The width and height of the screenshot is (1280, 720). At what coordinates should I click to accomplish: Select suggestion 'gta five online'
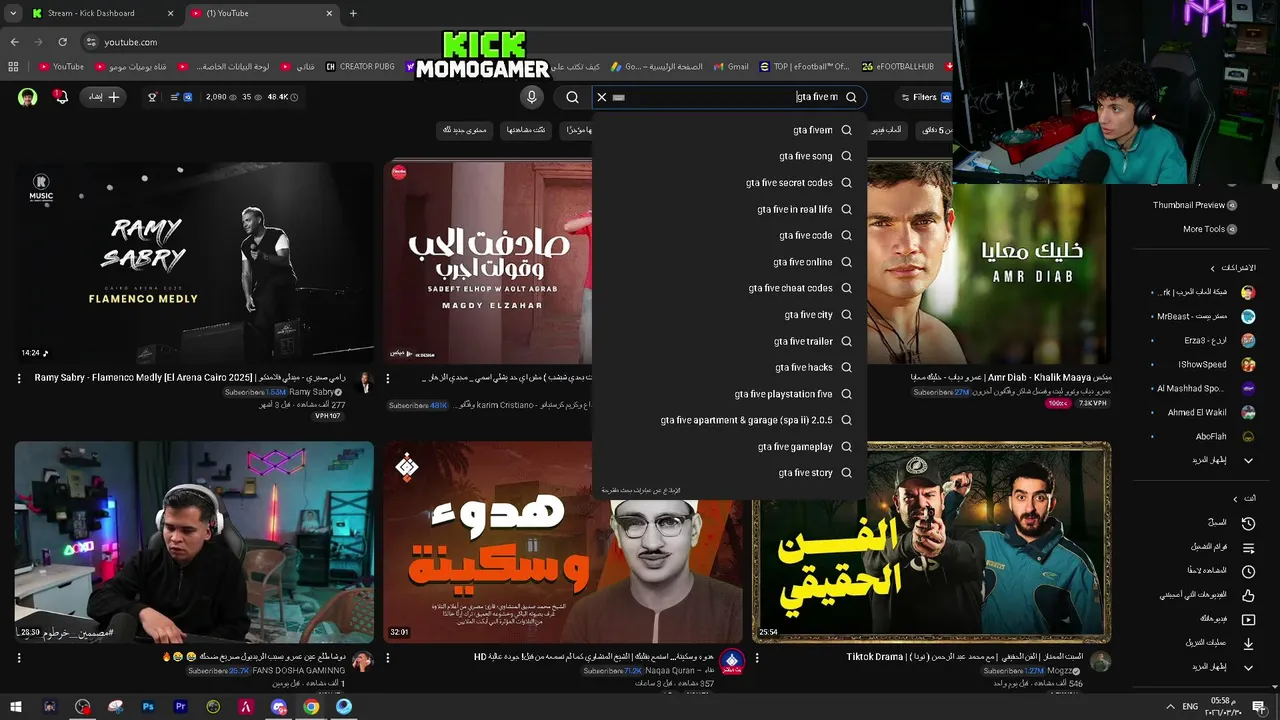coord(728,262)
